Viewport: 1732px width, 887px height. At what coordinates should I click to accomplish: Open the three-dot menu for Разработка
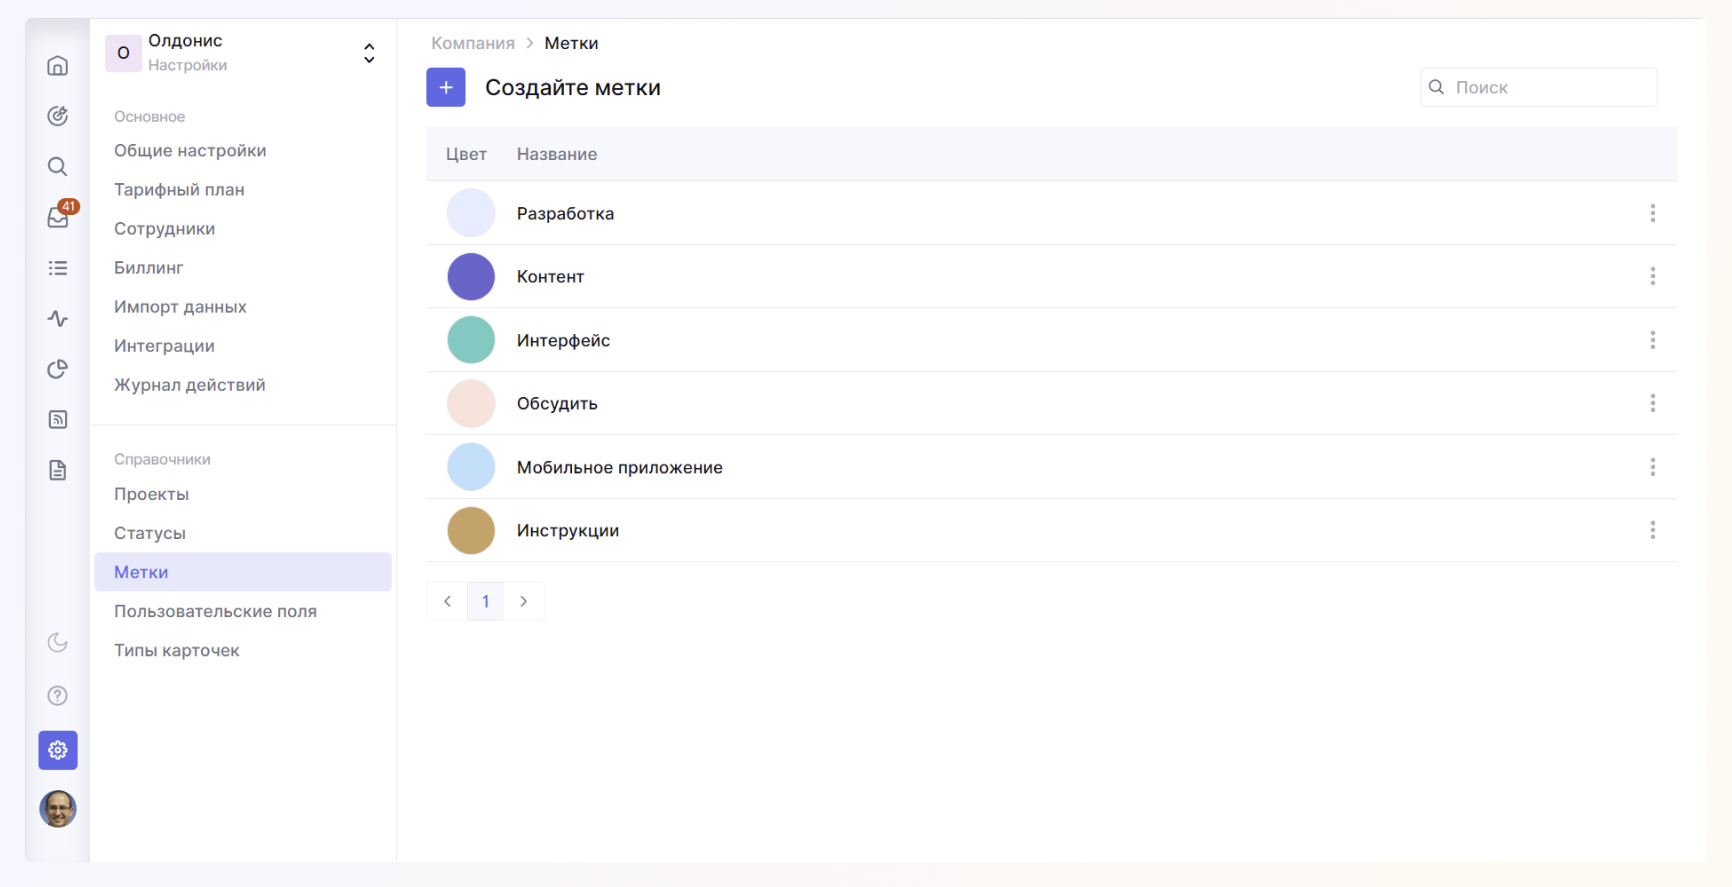1652,213
